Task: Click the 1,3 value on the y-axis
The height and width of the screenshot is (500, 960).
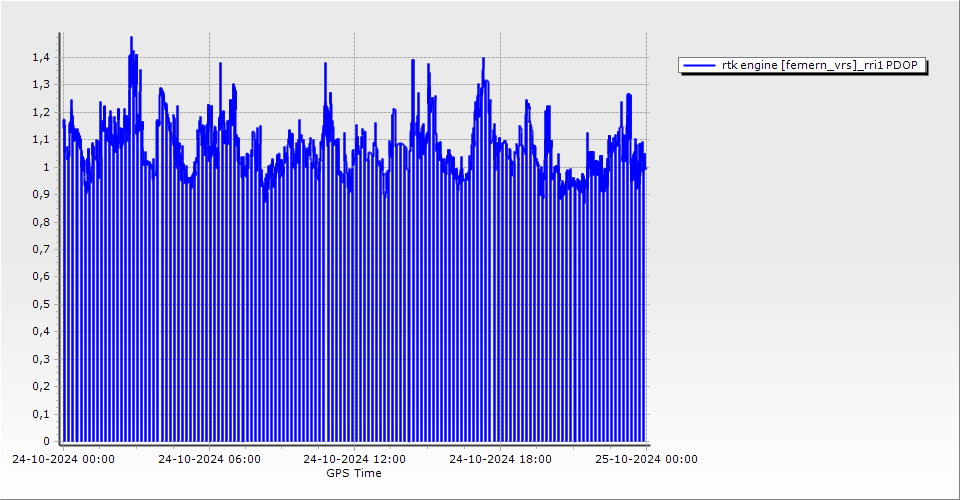Action: pyautogui.click(x=39, y=85)
